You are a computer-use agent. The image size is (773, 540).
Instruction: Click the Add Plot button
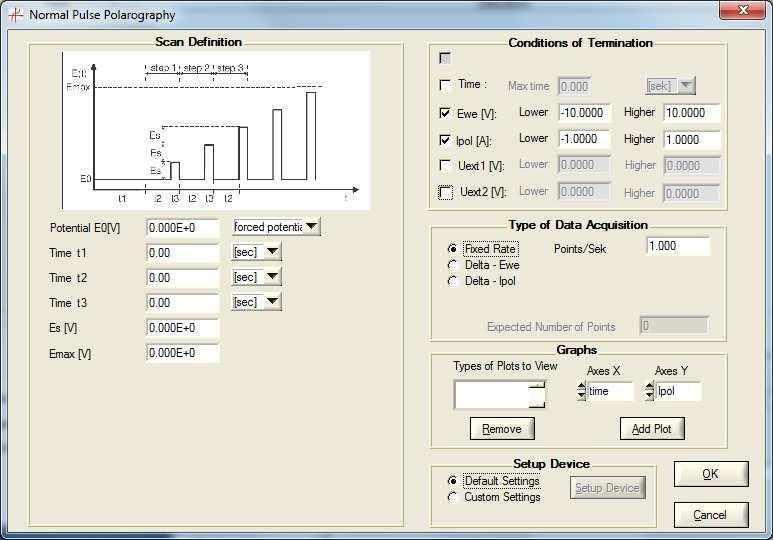[652, 429]
